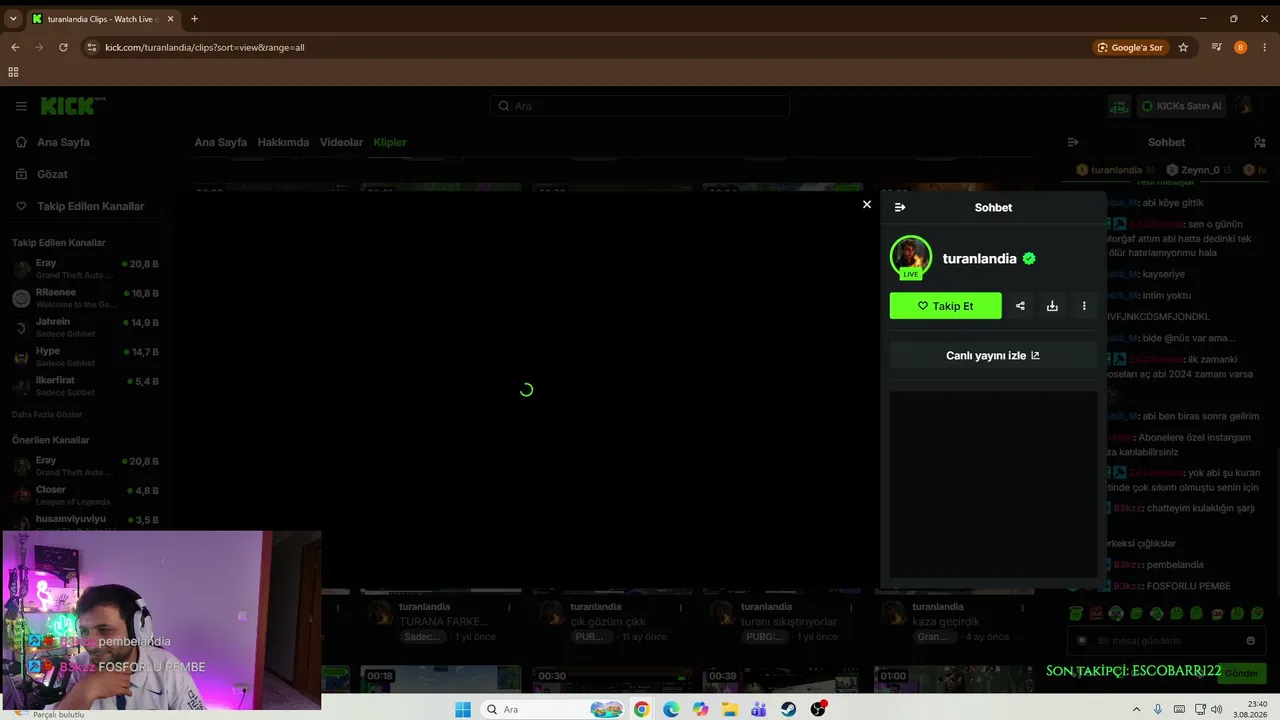Click the microphone icon in system tray
The height and width of the screenshot is (720, 1280).
coord(1158,709)
